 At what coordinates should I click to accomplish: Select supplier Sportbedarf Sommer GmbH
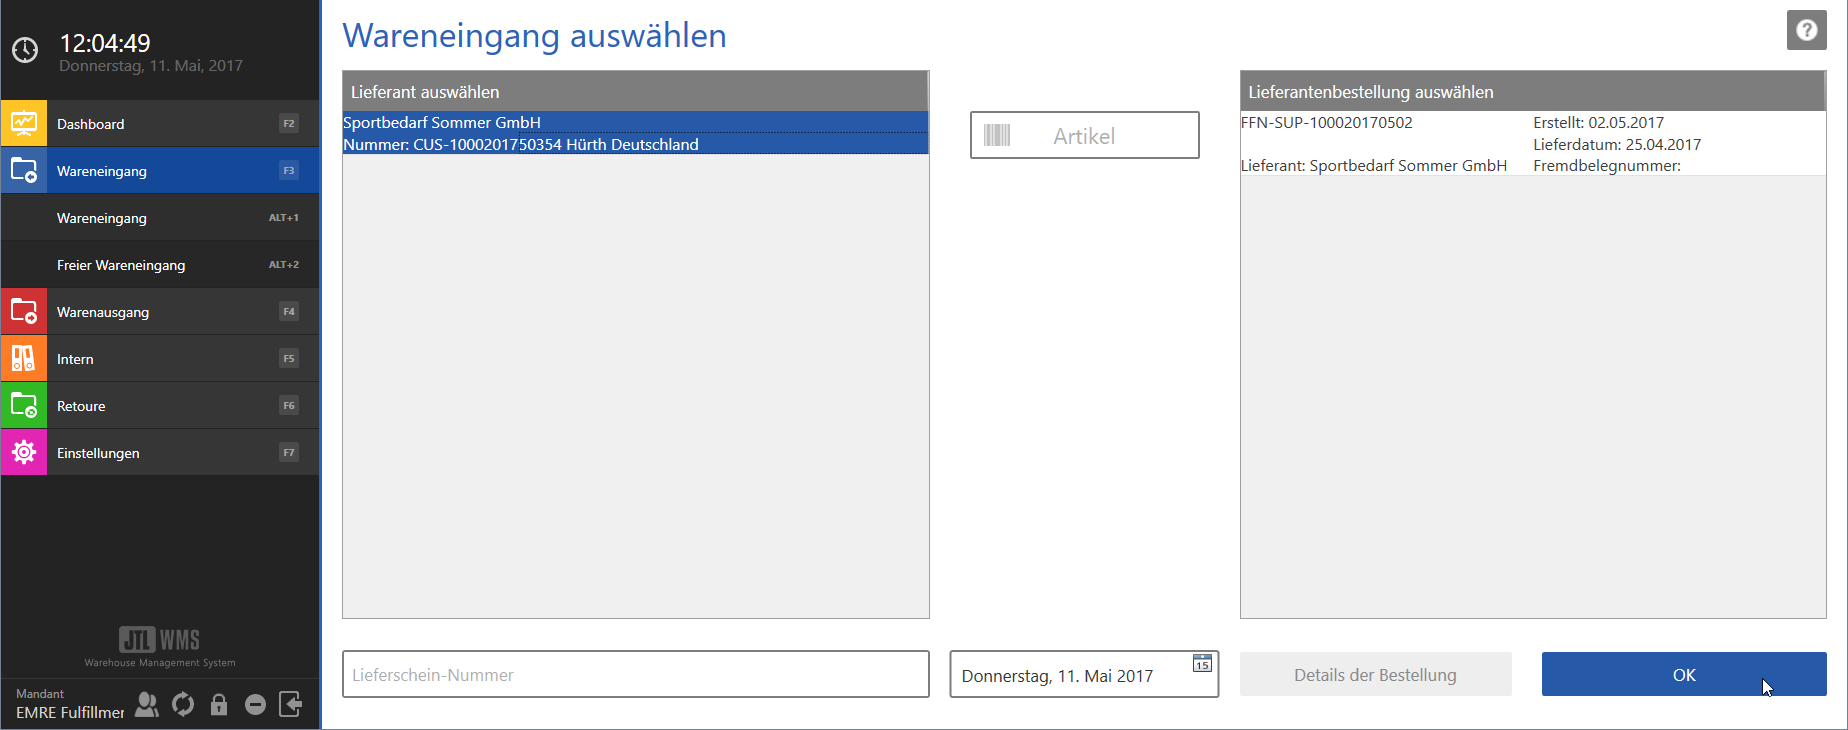[x=635, y=133]
